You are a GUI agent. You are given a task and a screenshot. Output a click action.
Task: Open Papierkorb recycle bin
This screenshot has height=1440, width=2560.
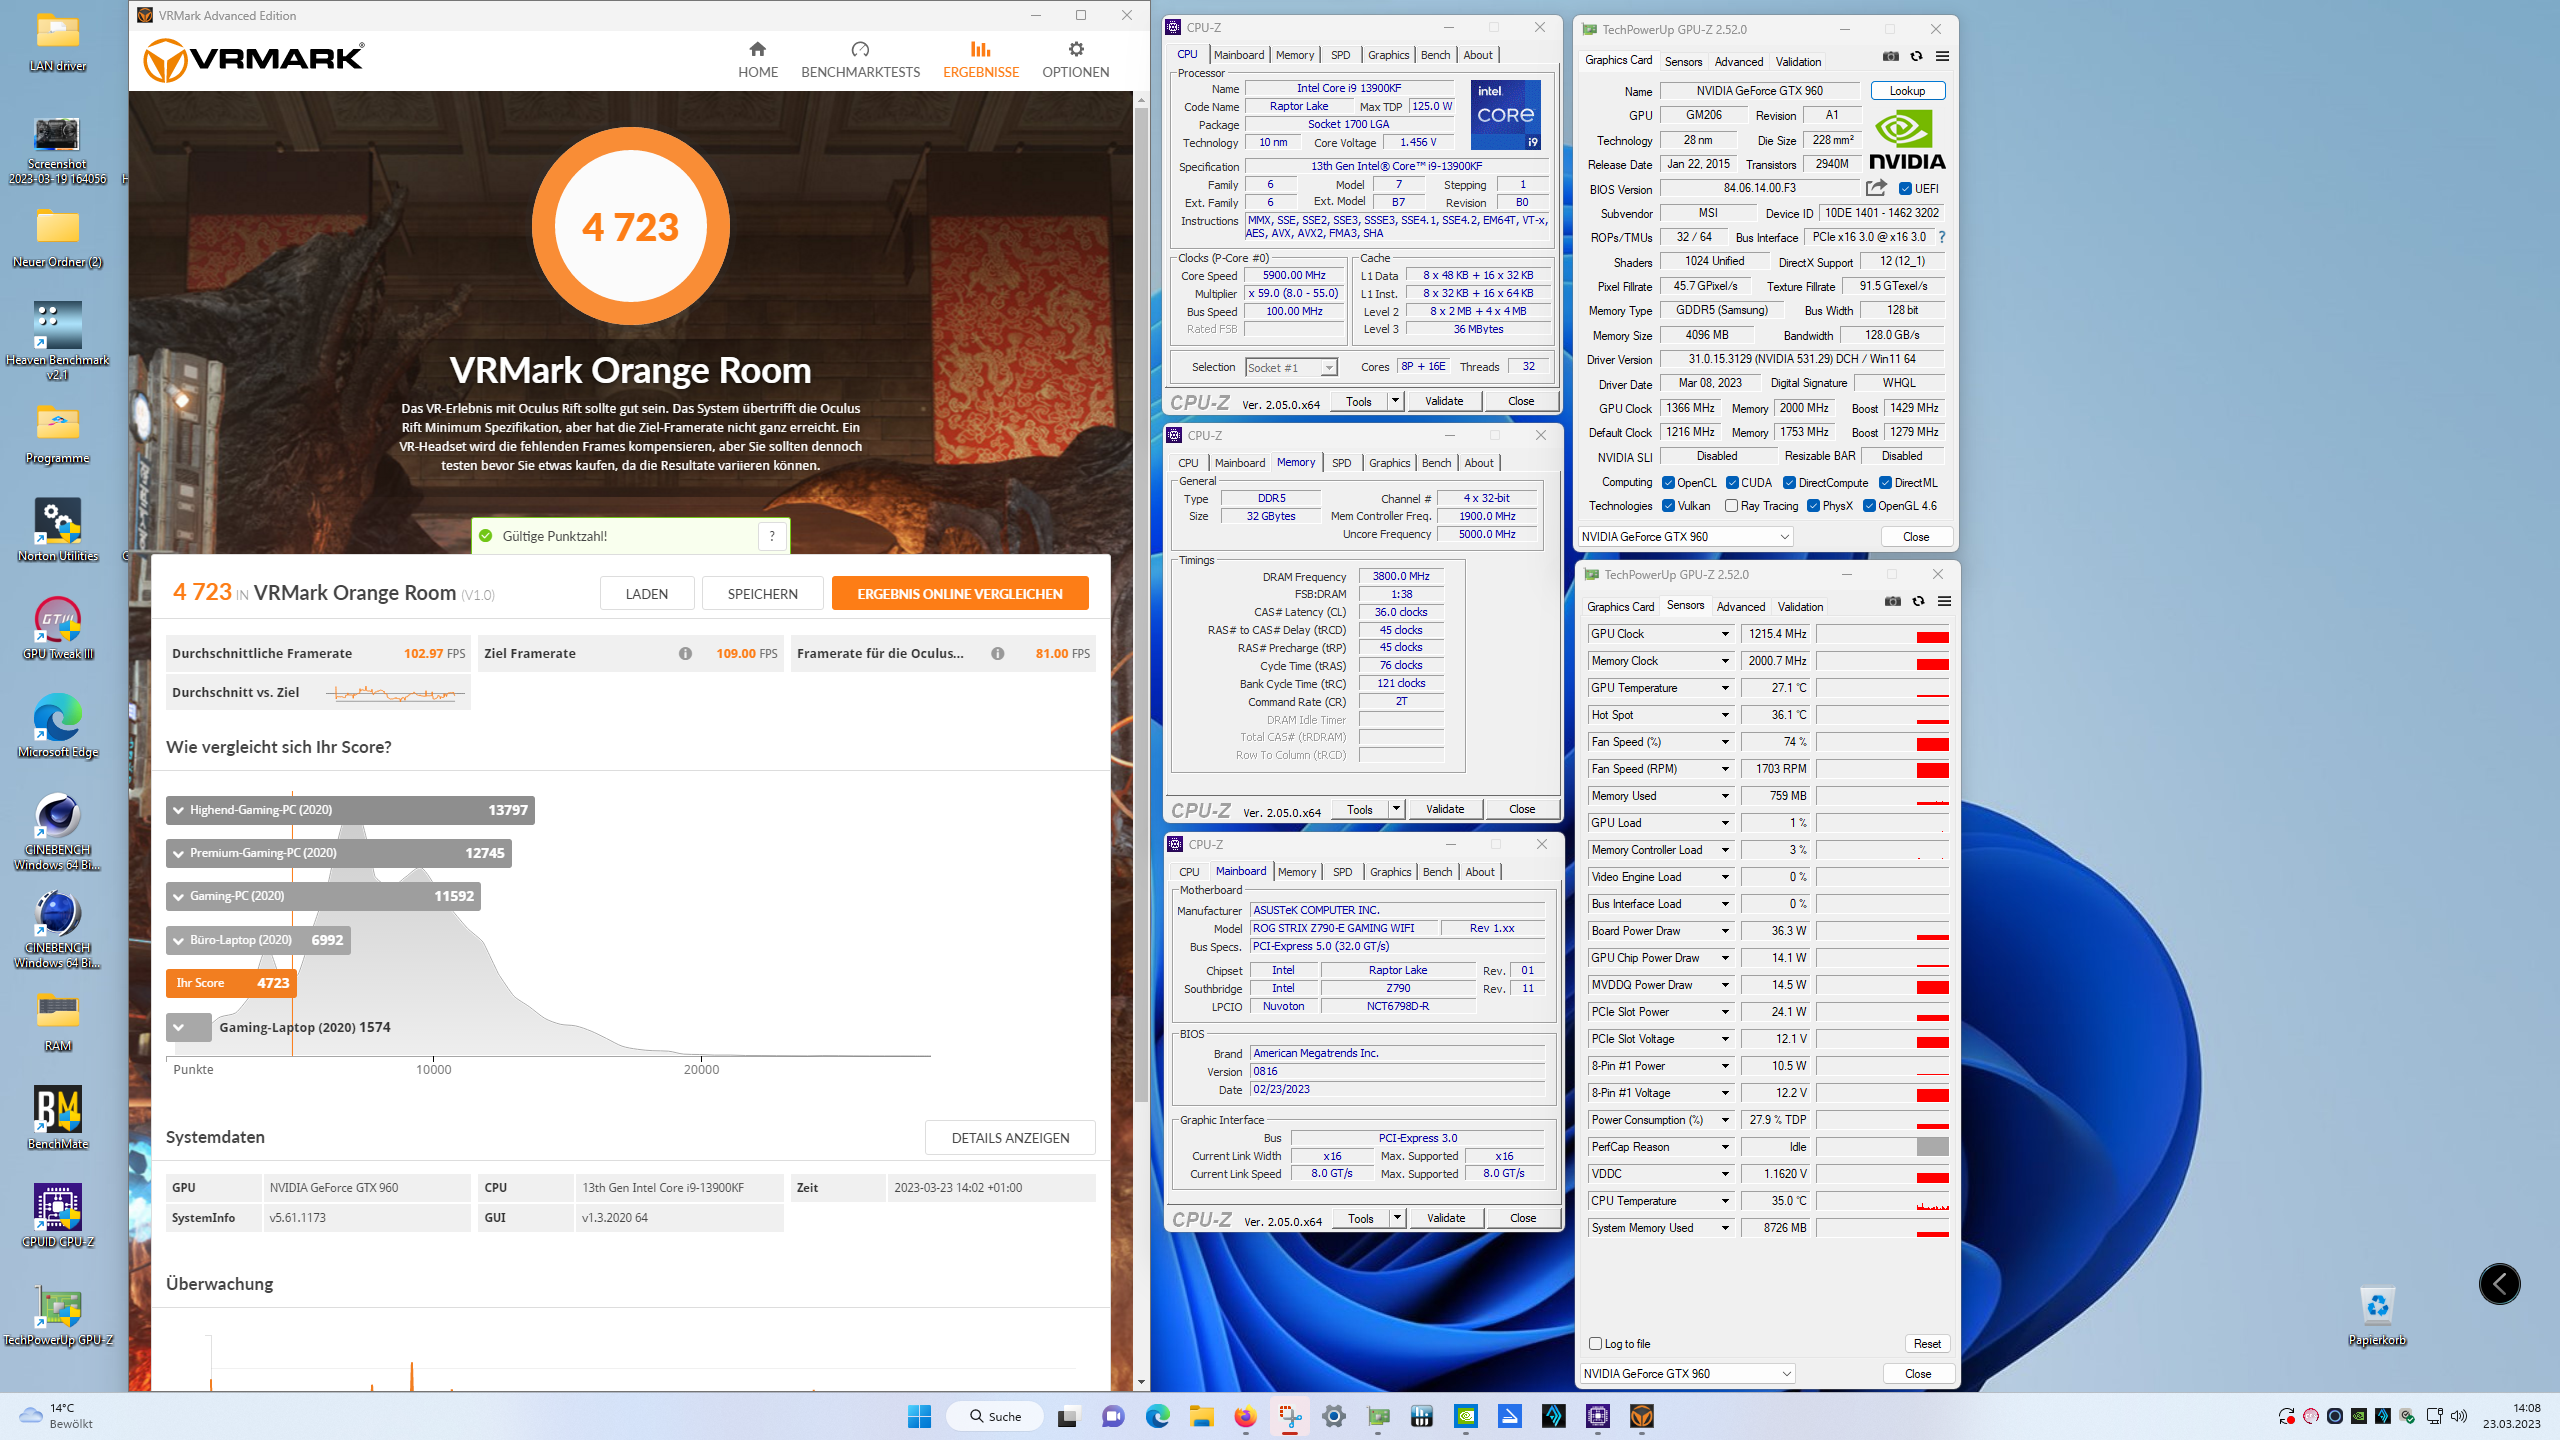tap(2377, 1314)
